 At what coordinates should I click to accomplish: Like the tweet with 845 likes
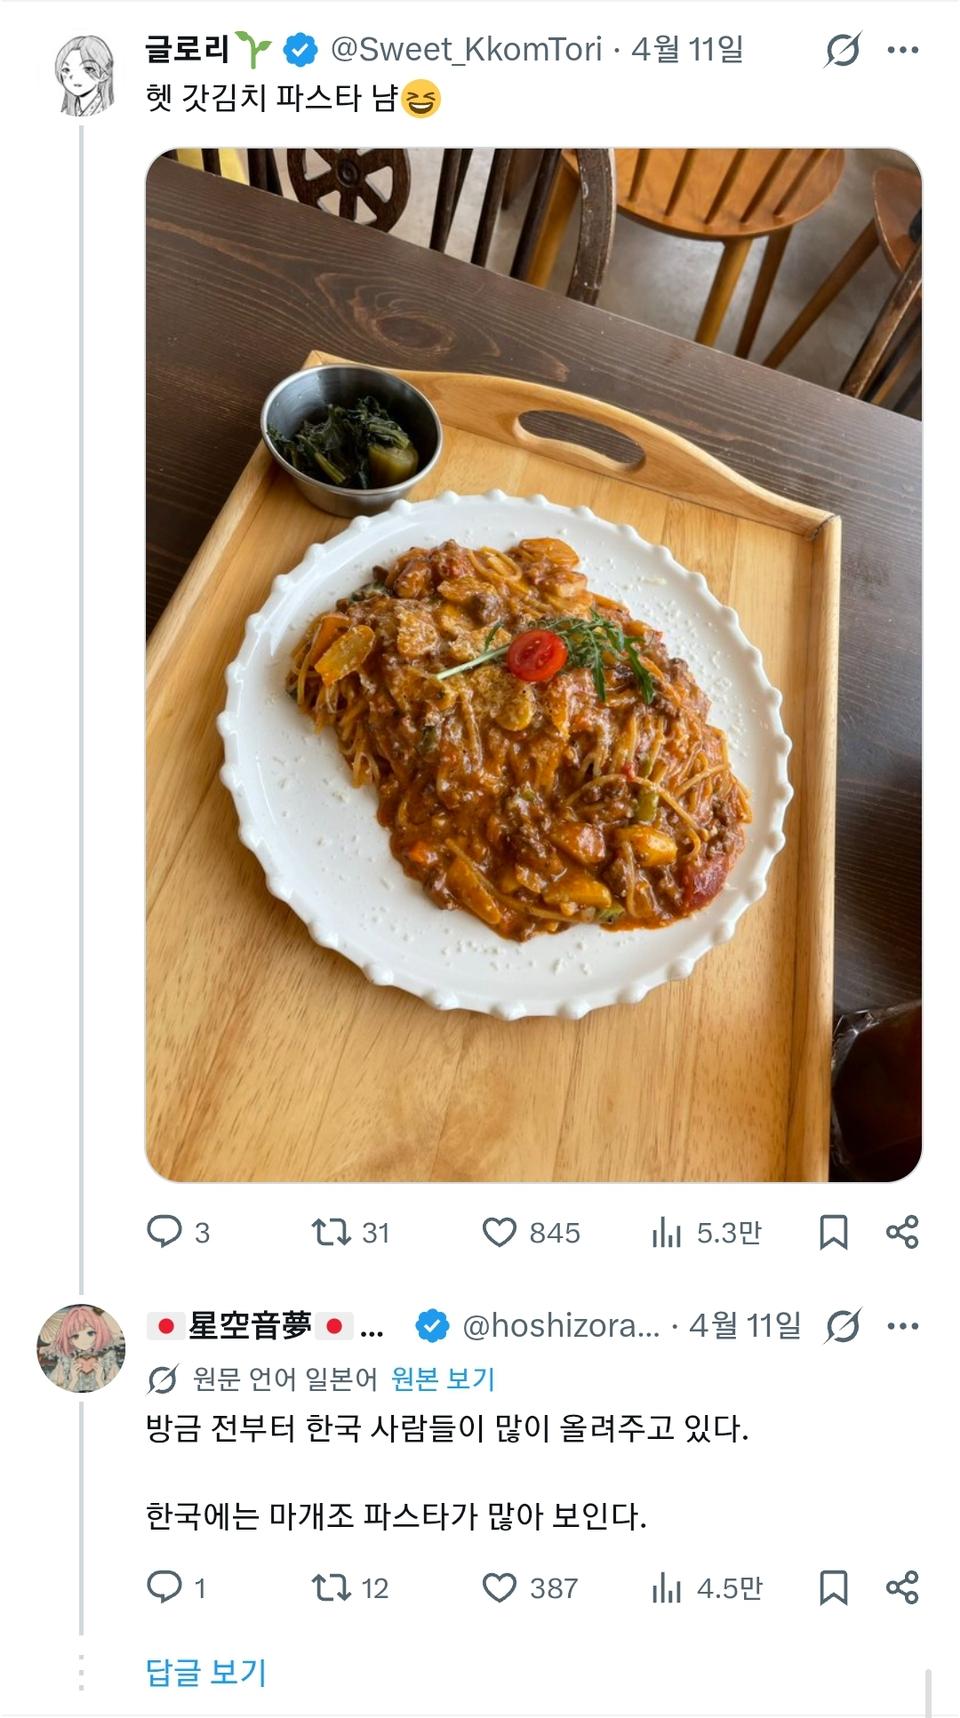click(x=499, y=1231)
